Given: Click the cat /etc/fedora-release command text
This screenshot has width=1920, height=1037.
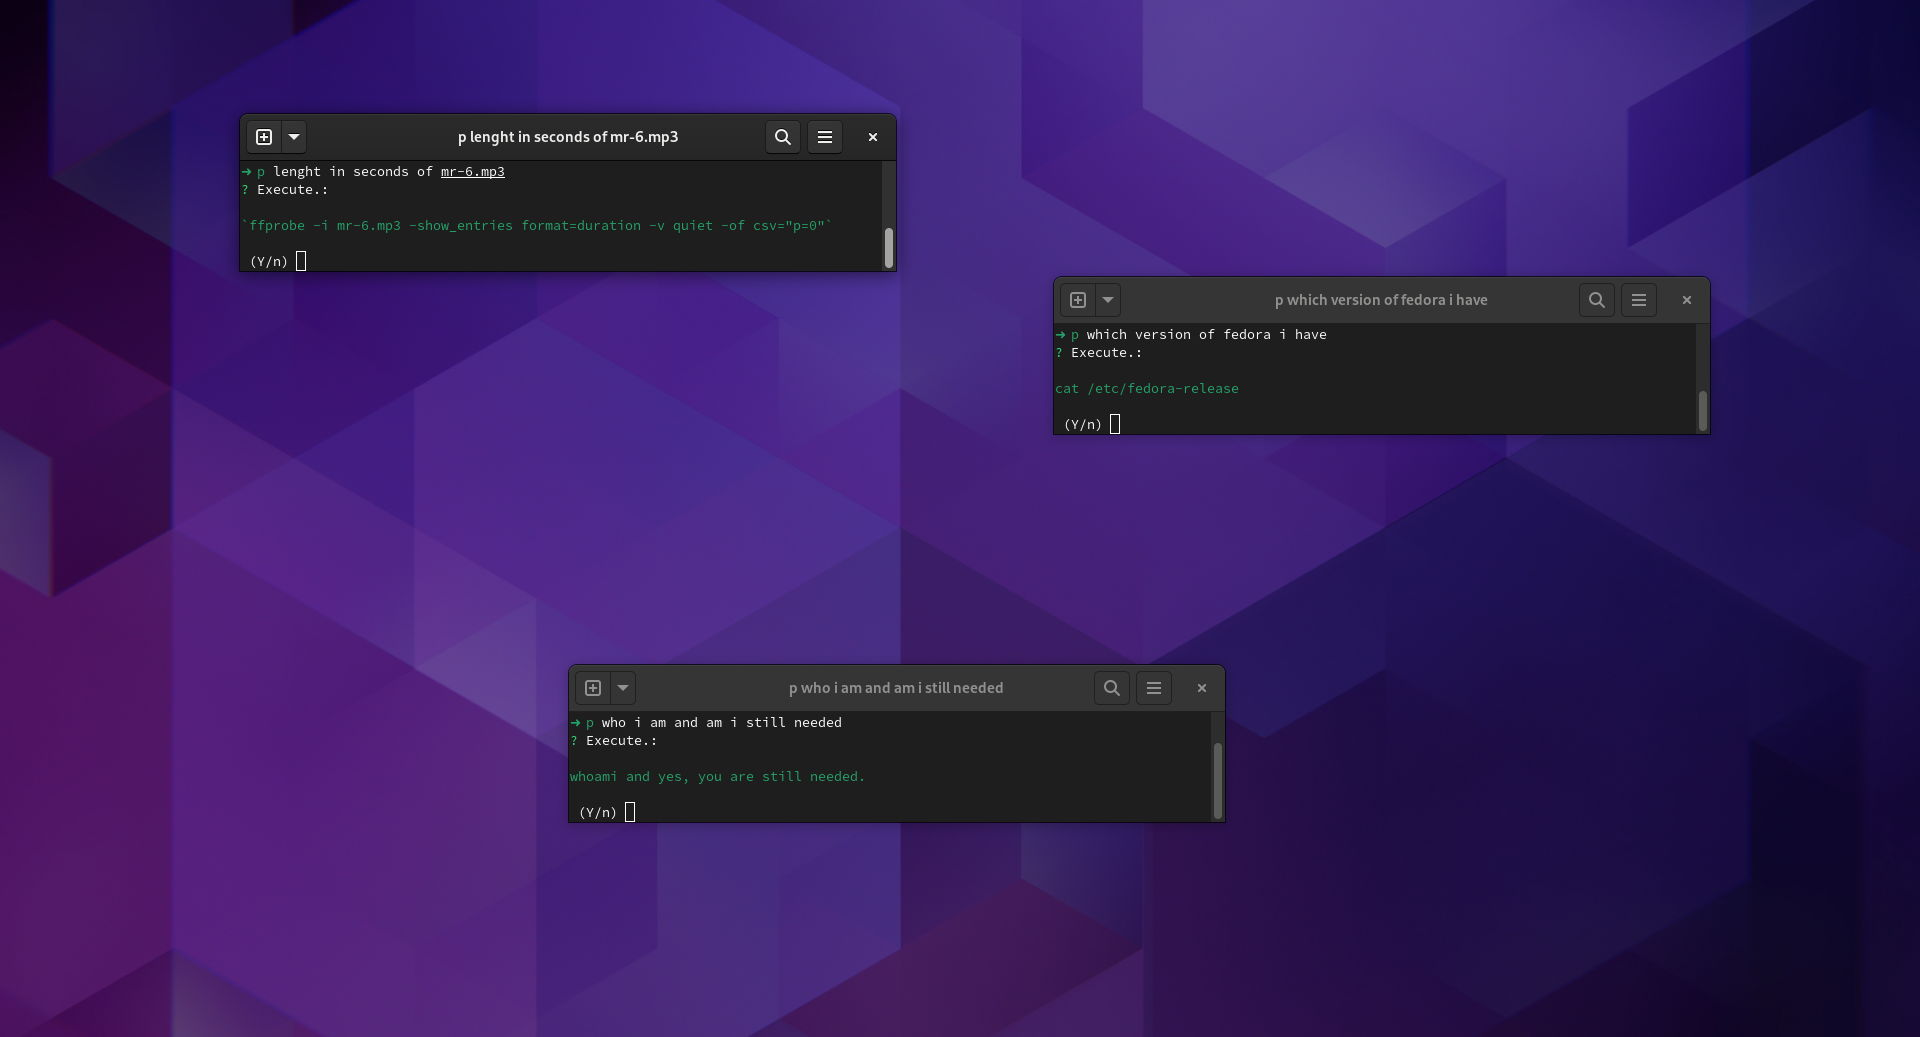Looking at the screenshot, I should point(1147,389).
